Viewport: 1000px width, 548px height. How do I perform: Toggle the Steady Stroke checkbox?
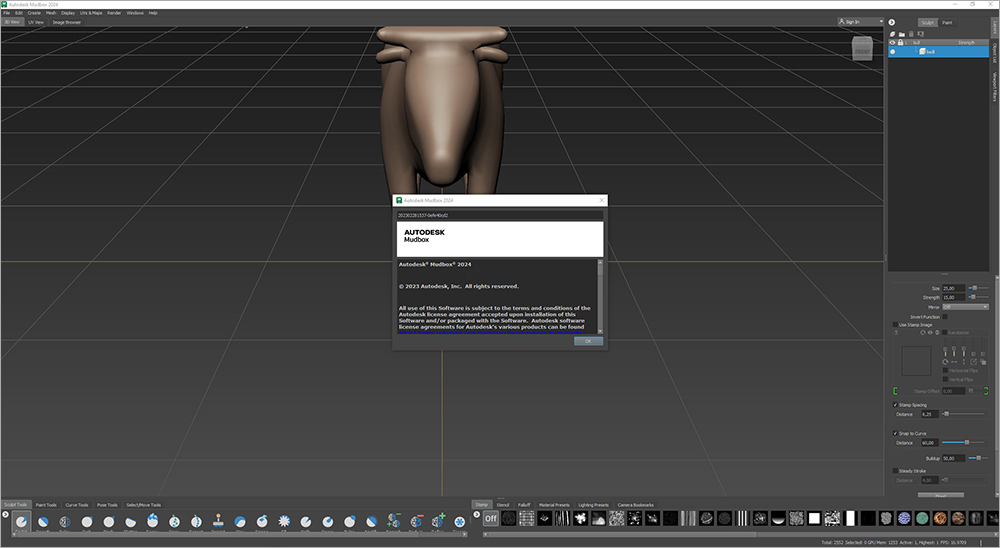[895, 471]
